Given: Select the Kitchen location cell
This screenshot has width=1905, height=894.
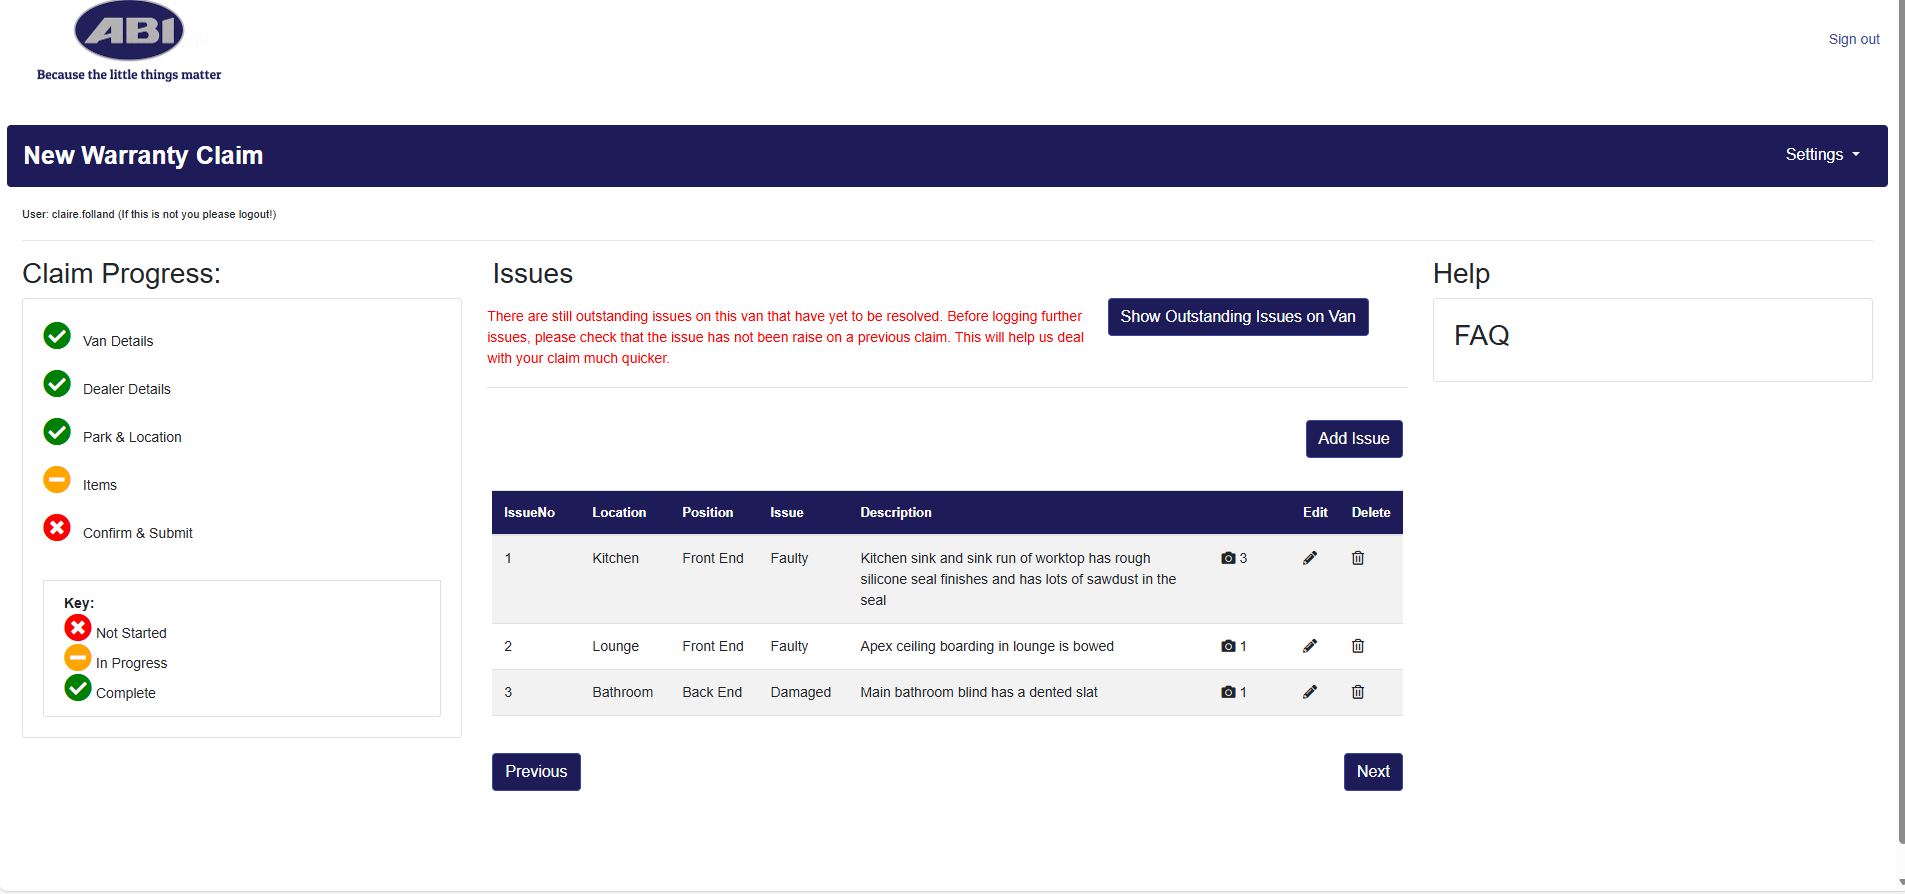Looking at the screenshot, I should (x=615, y=558).
